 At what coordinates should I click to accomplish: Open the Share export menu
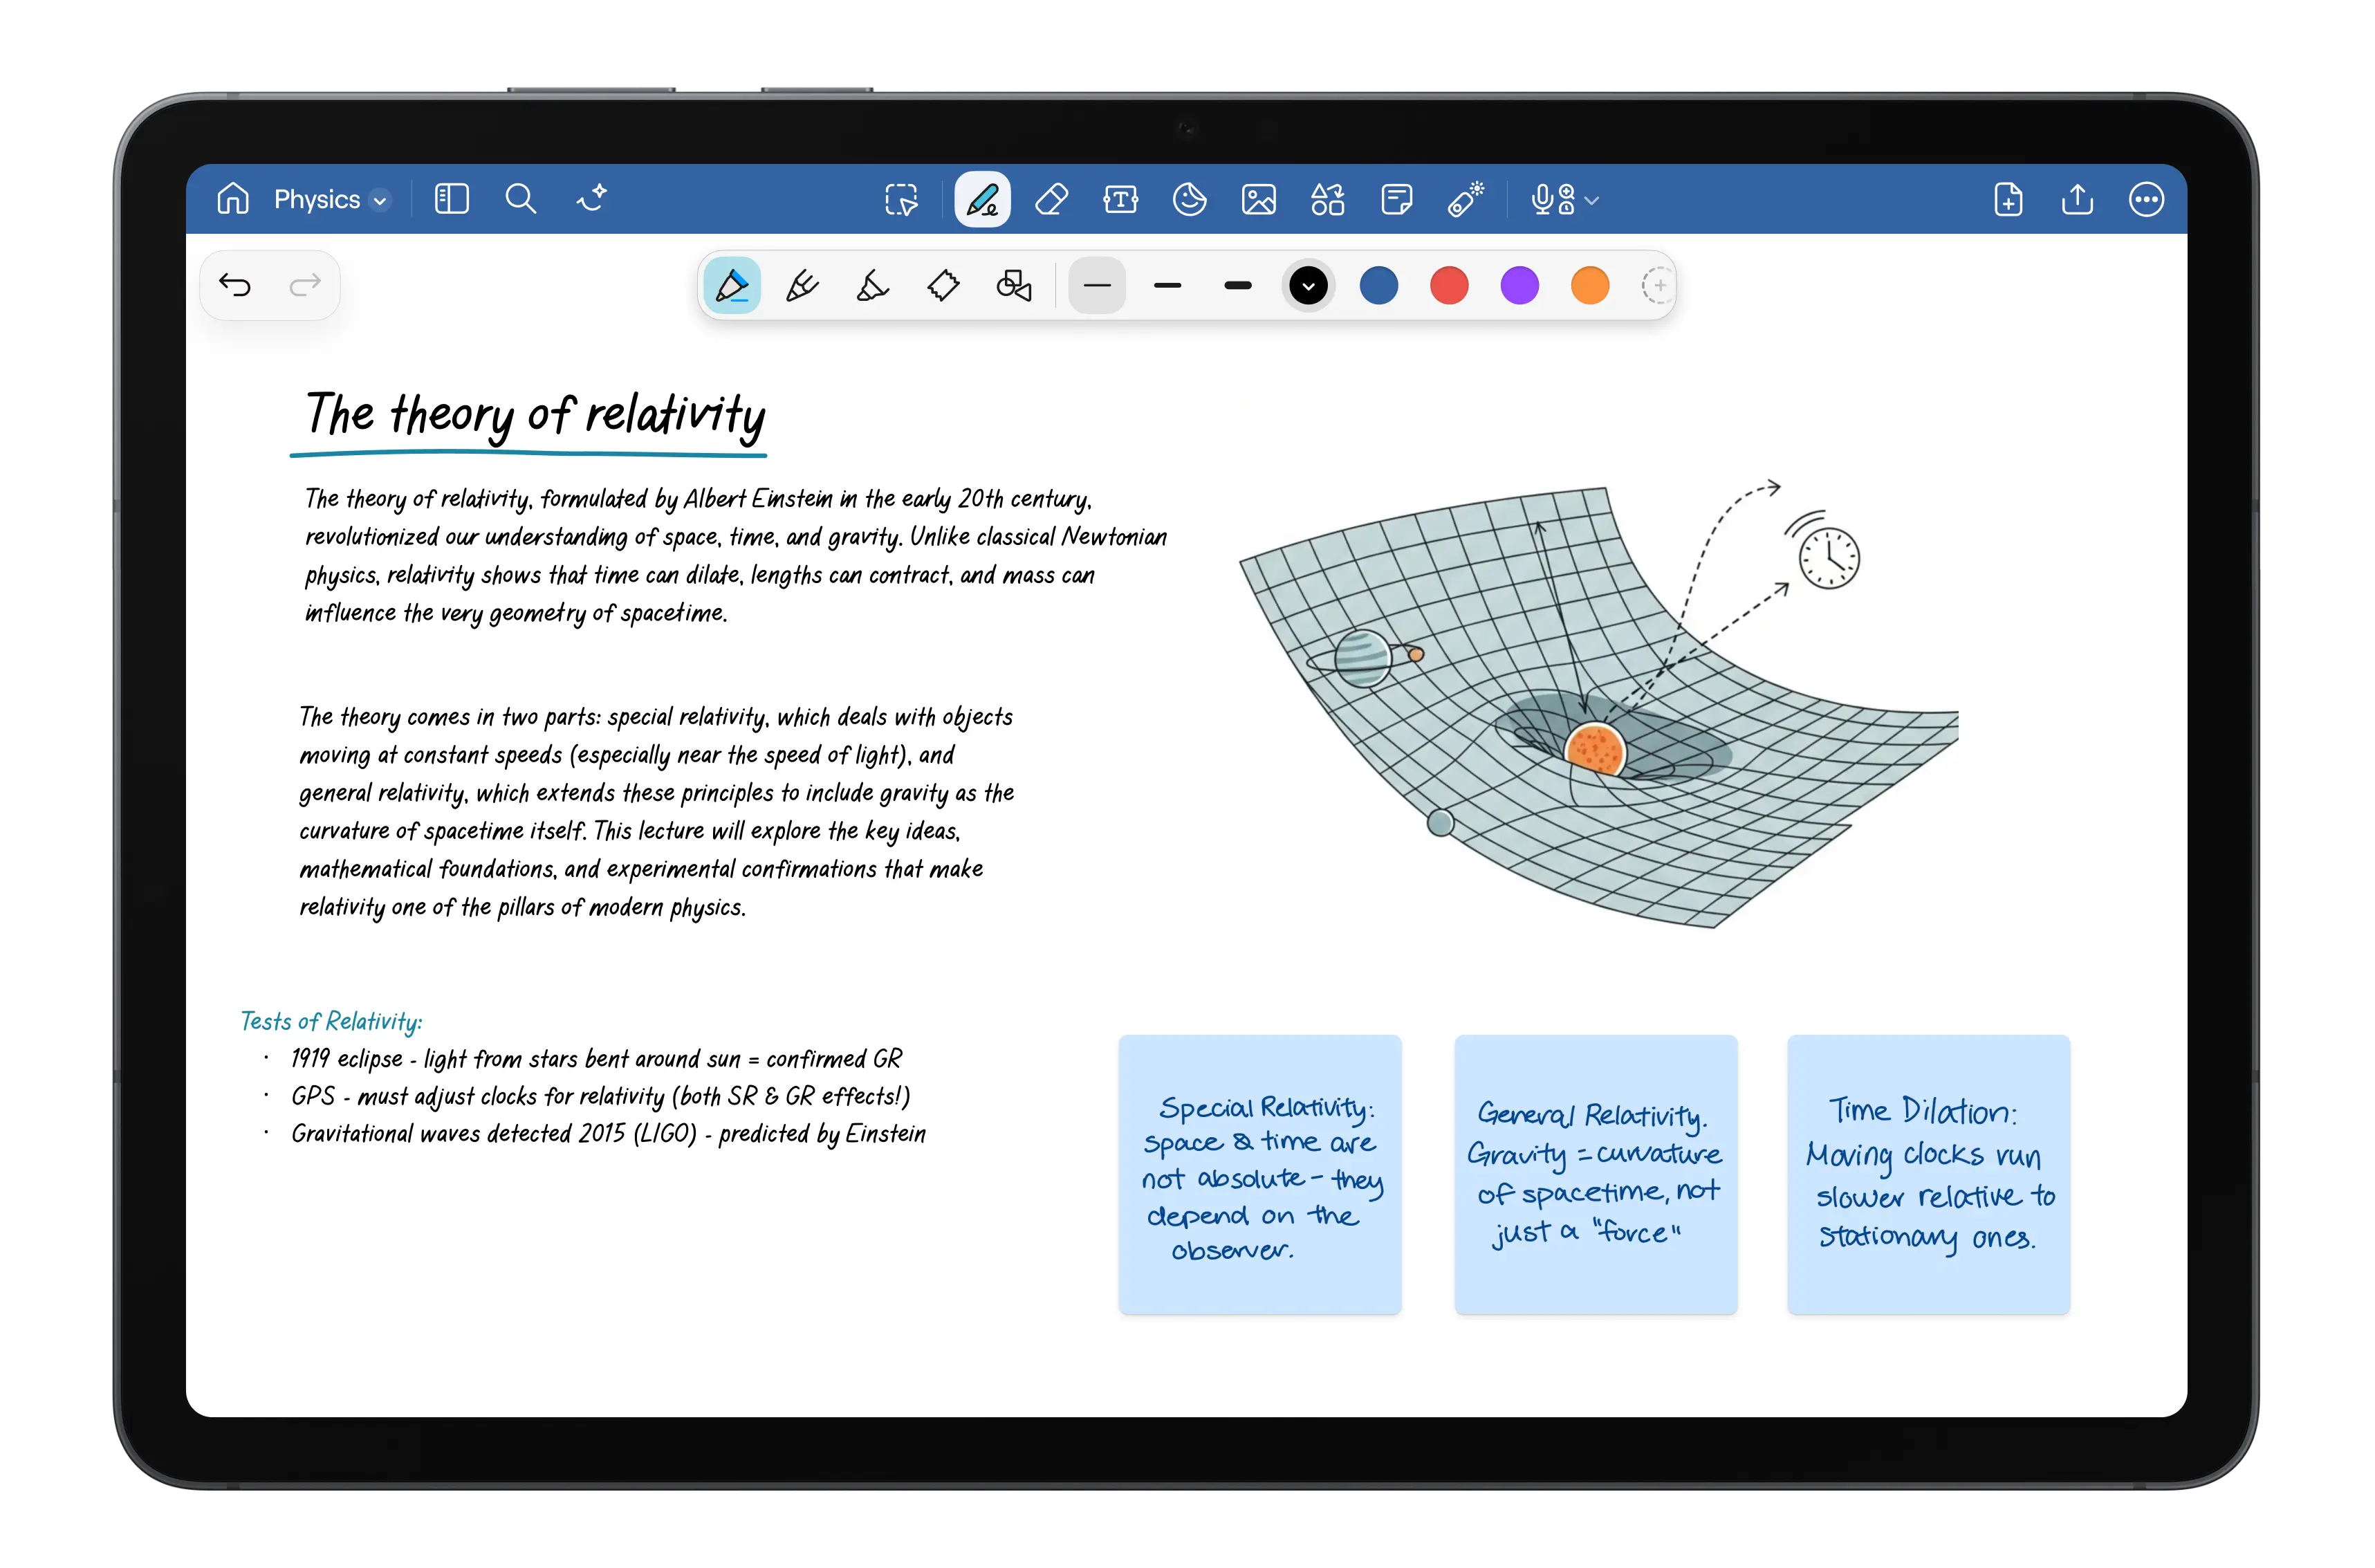click(2077, 200)
